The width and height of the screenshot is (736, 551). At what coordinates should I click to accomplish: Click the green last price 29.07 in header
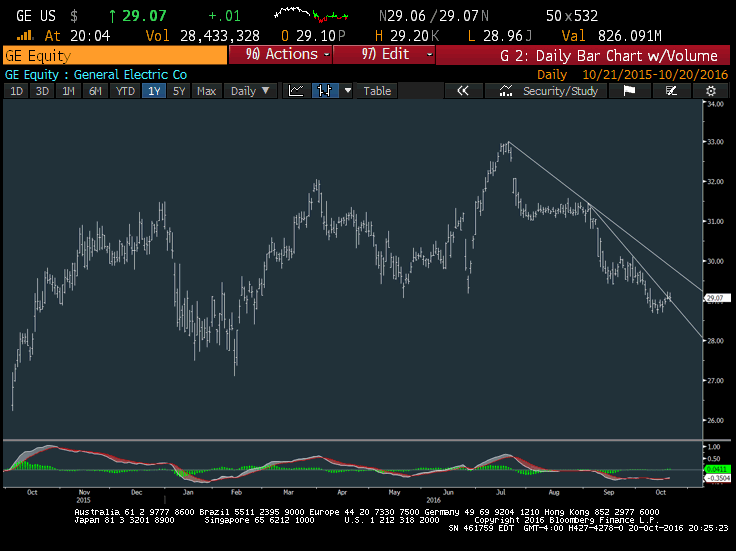pyautogui.click(x=144, y=16)
